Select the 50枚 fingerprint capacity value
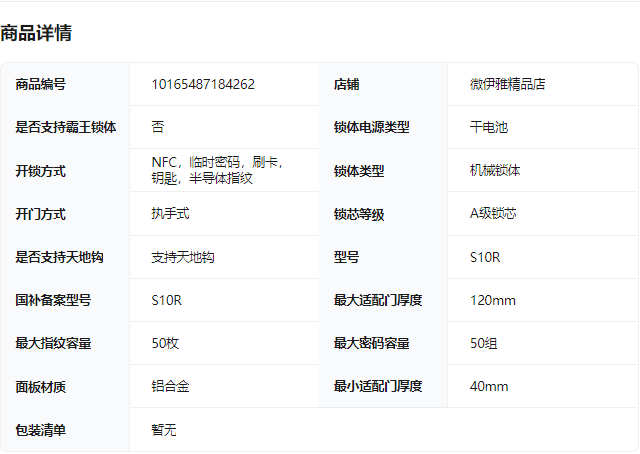Screen dimensions: 640x454 tap(165, 343)
